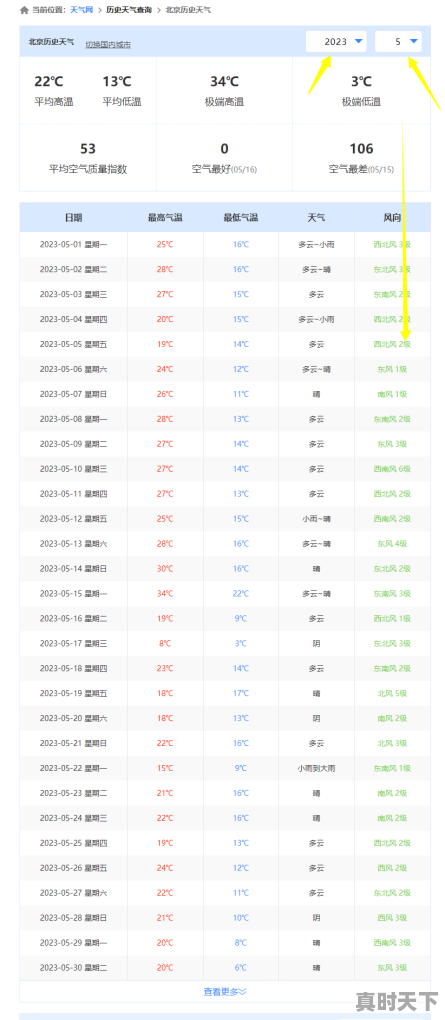445x1020 pixels.
Task: Click the 多云 weather cell for 2023-05-03
Action: [316, 295]
